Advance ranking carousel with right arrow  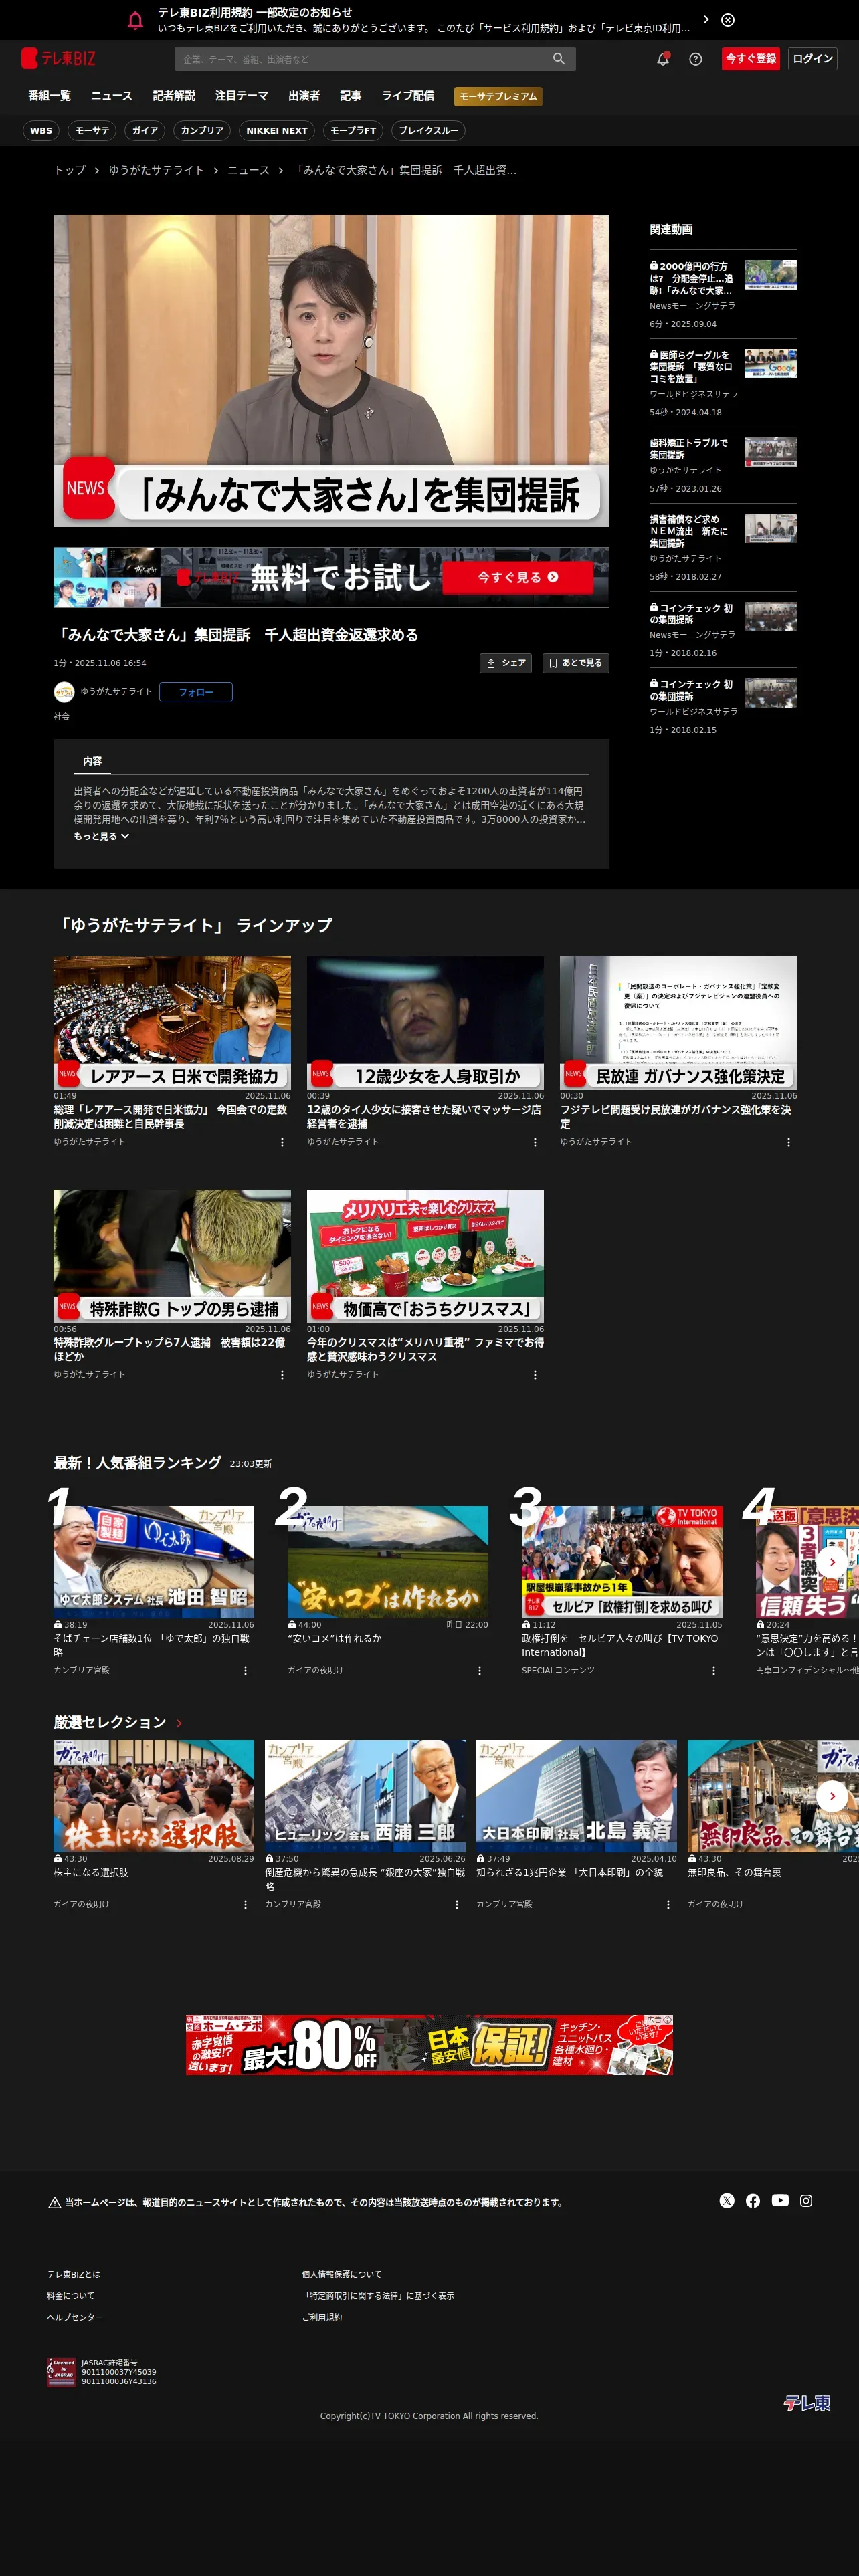click(832, 1562)
